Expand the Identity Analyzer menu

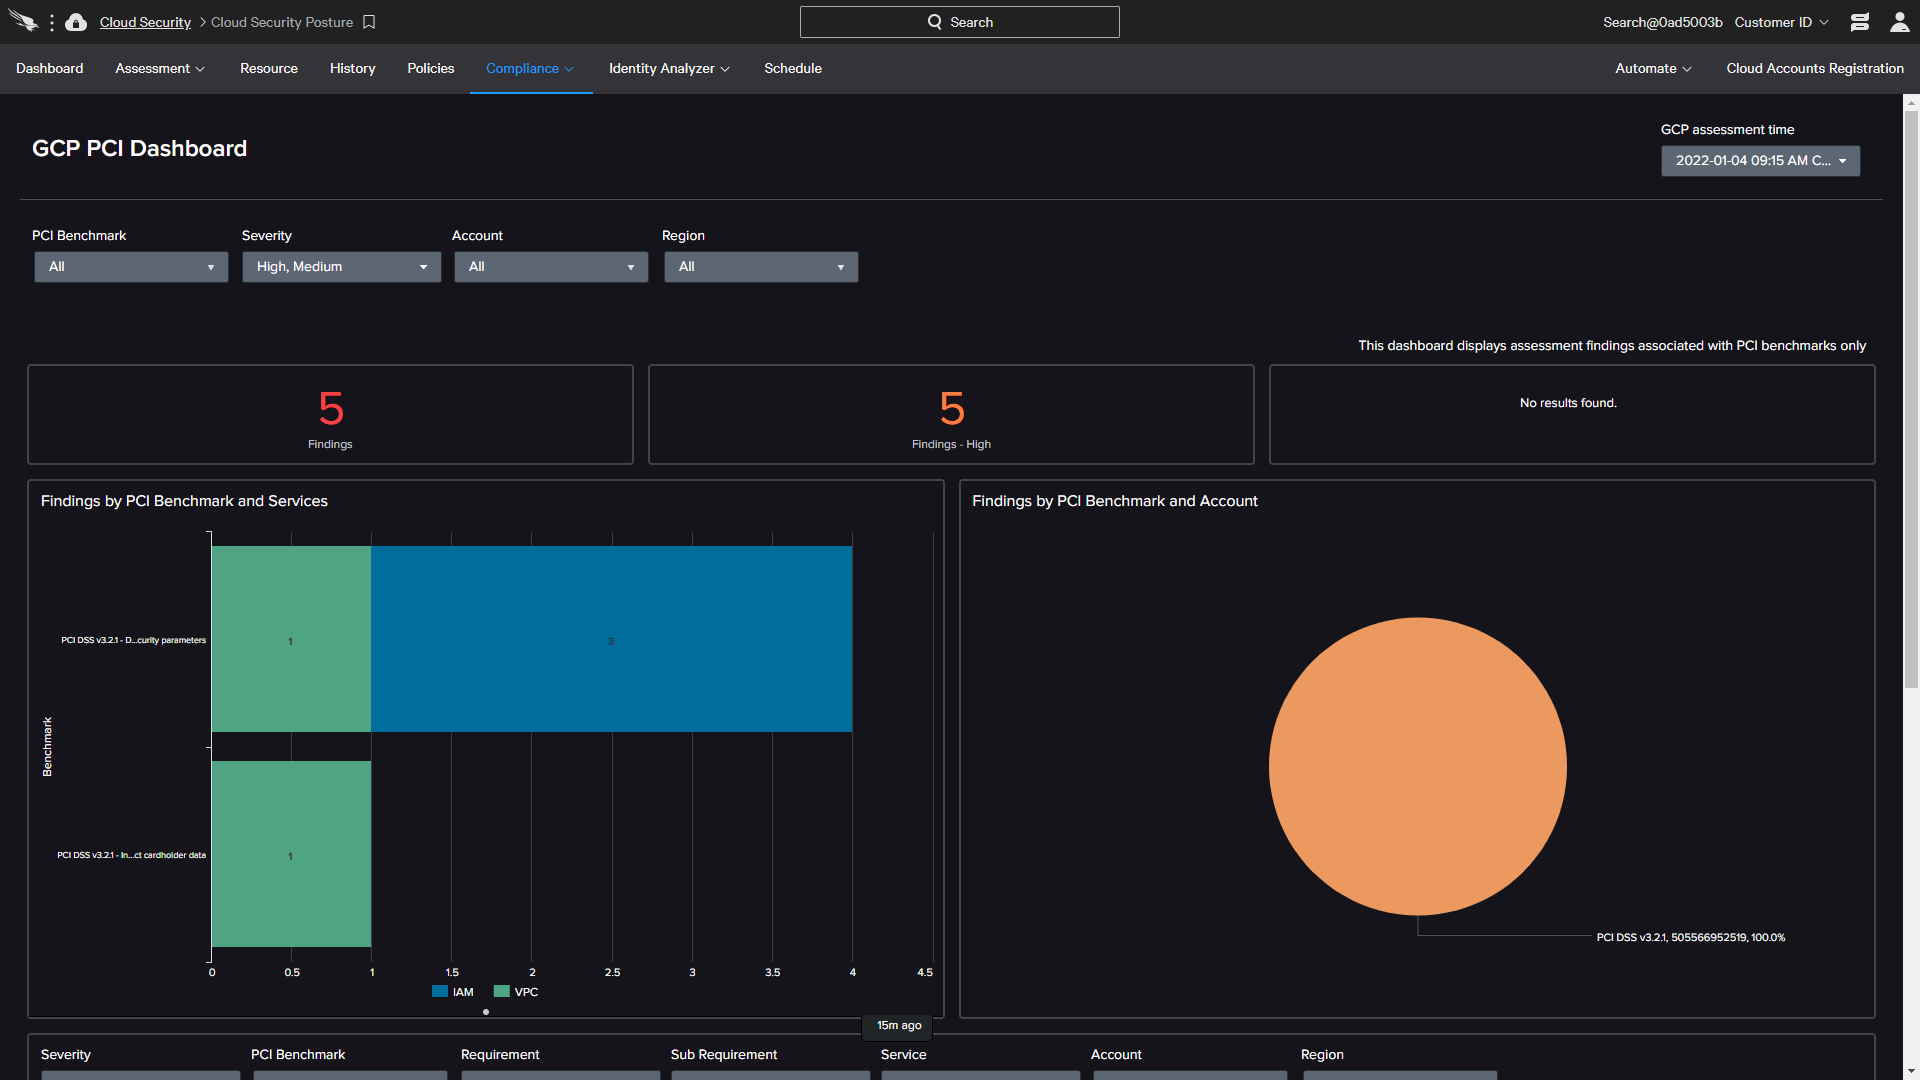(x=669, y=68)
